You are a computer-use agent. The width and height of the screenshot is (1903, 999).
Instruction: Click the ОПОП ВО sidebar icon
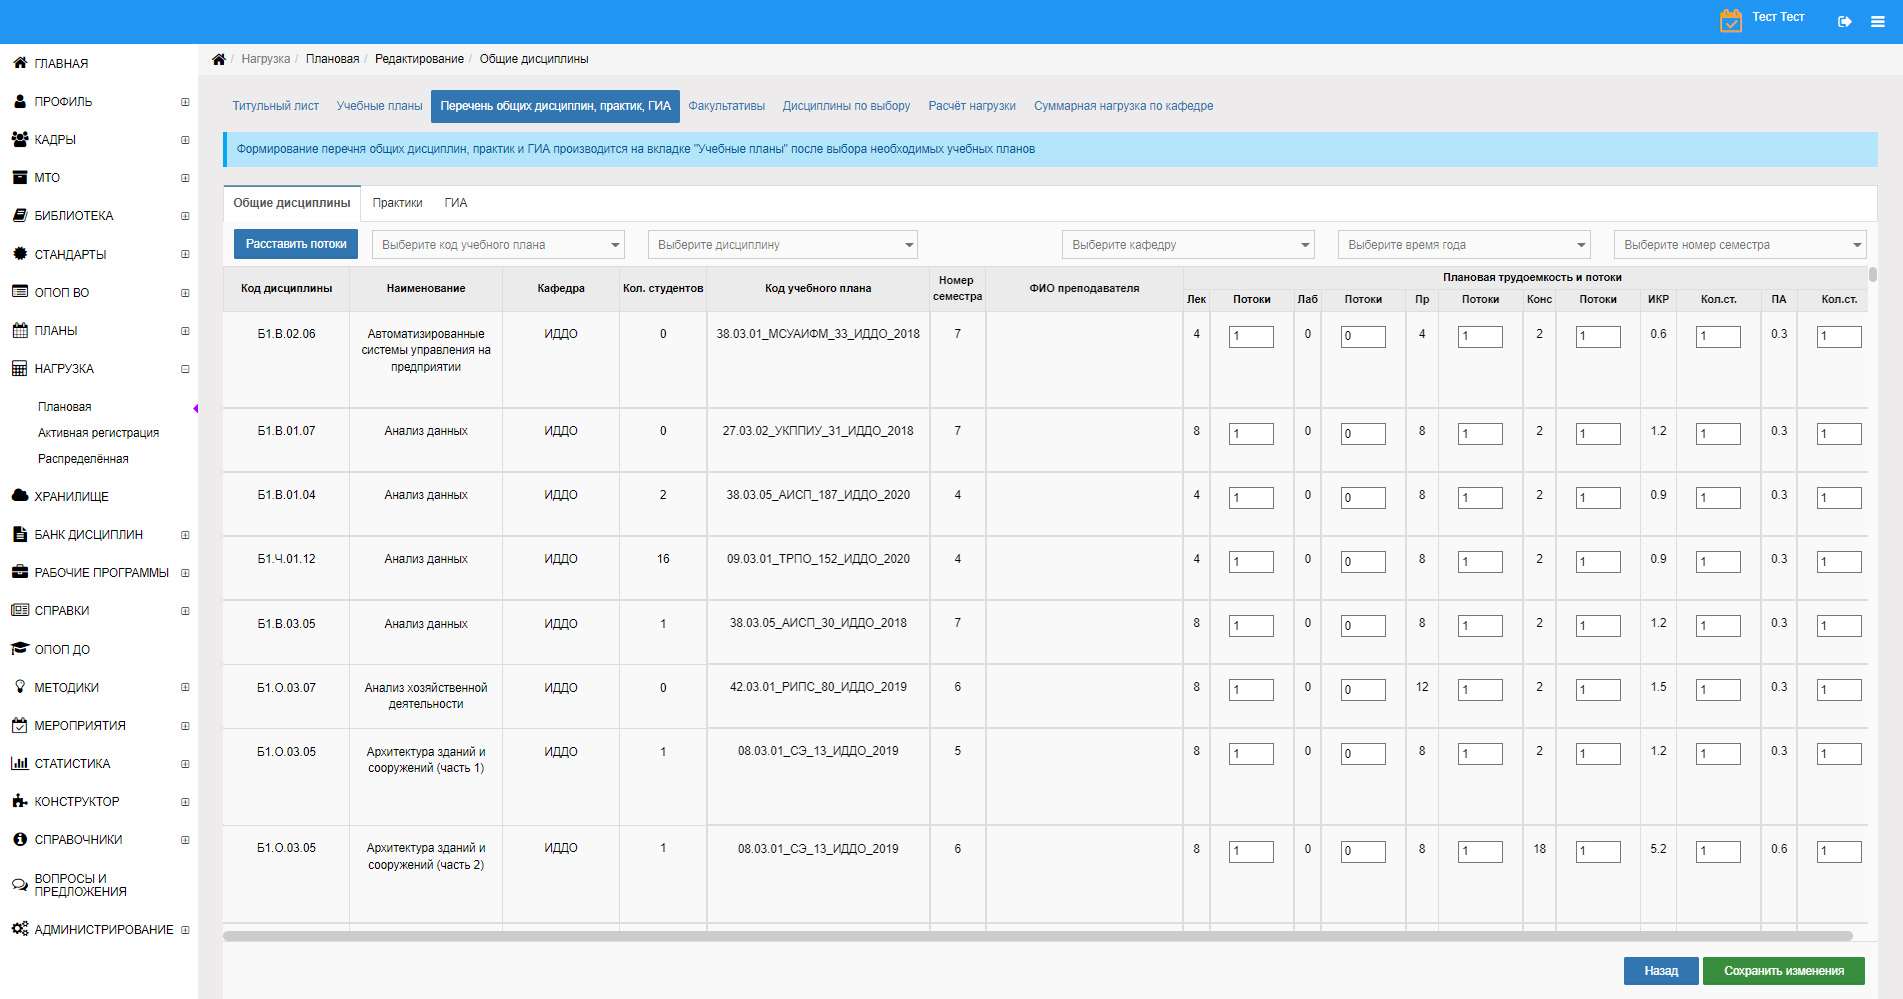(x=20, y=292)
